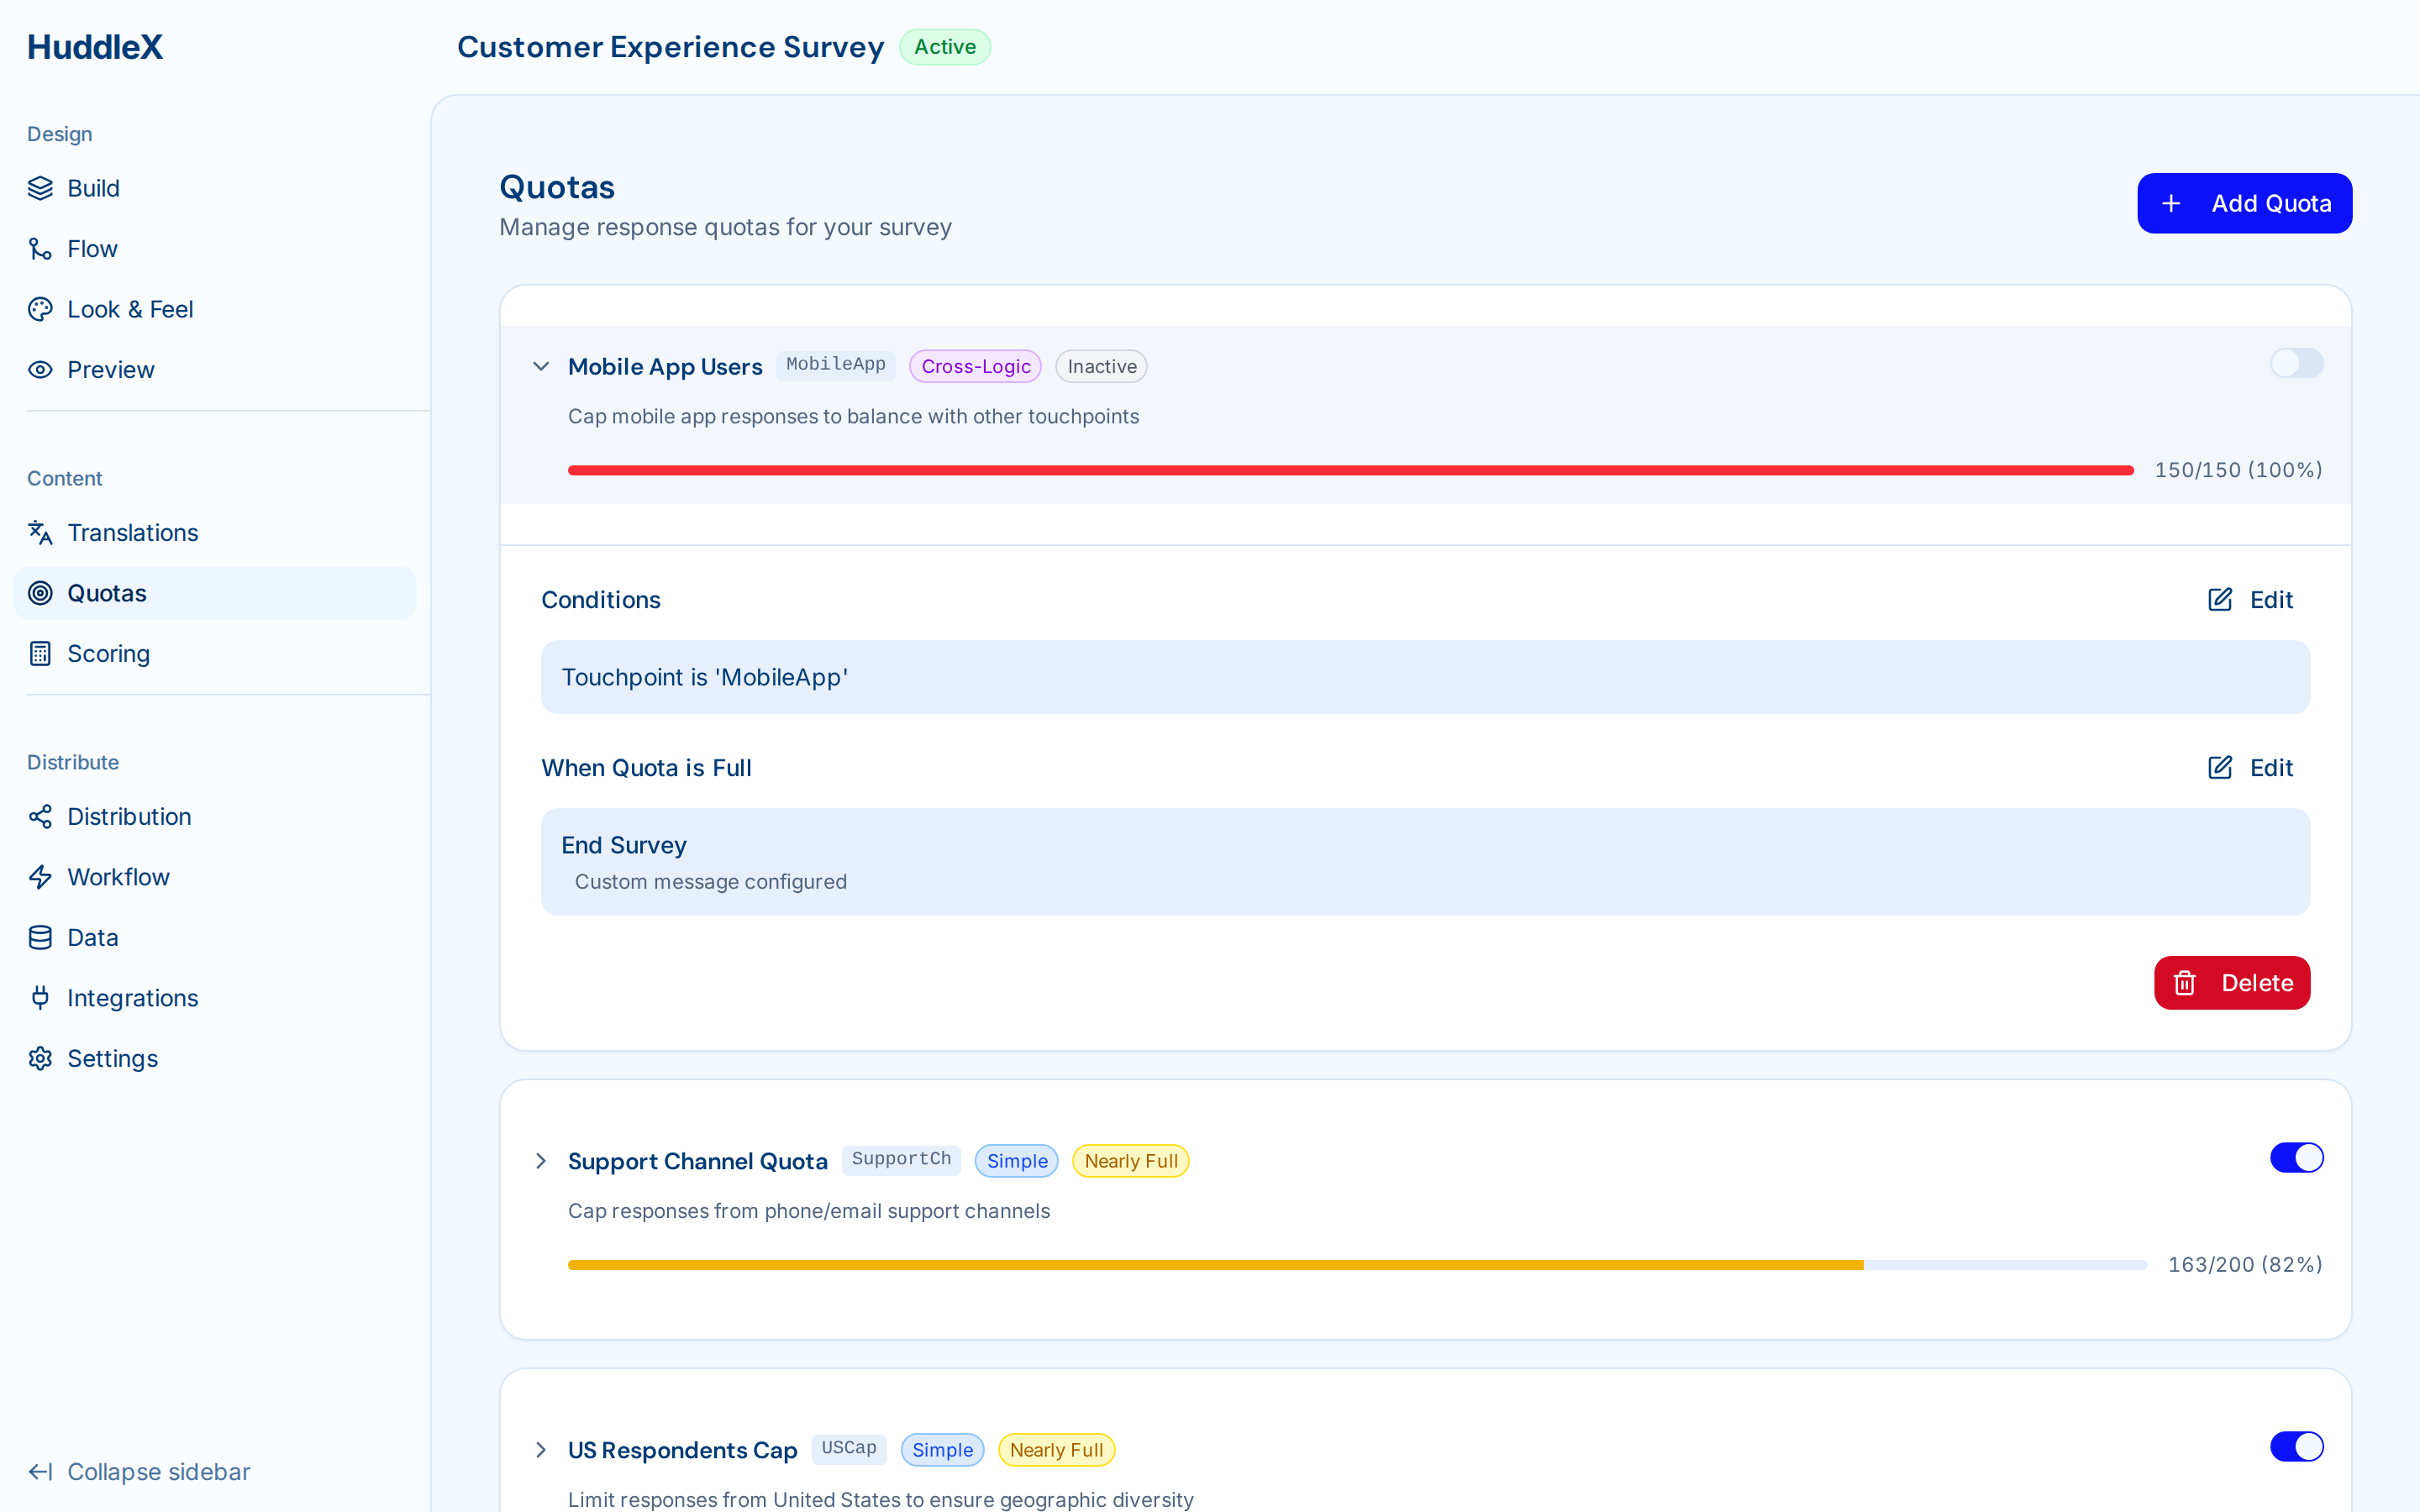2420x1512 pixels.
Task: Click the Quotas target icon
Action: tap(40, 593)
